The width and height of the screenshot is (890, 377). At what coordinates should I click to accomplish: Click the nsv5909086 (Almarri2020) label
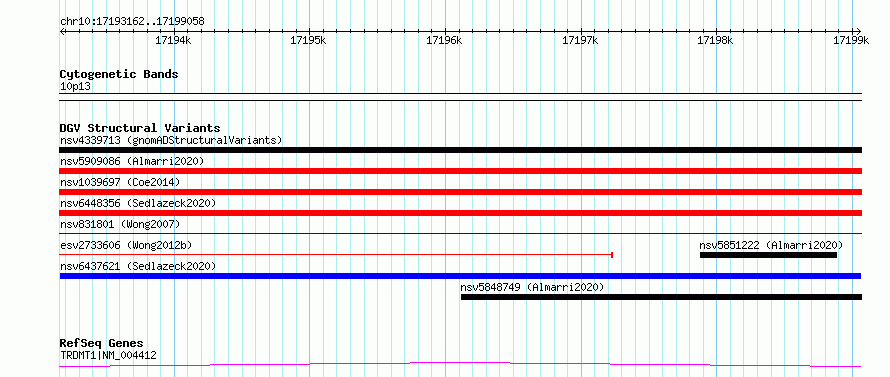click(x=132, y=161)
